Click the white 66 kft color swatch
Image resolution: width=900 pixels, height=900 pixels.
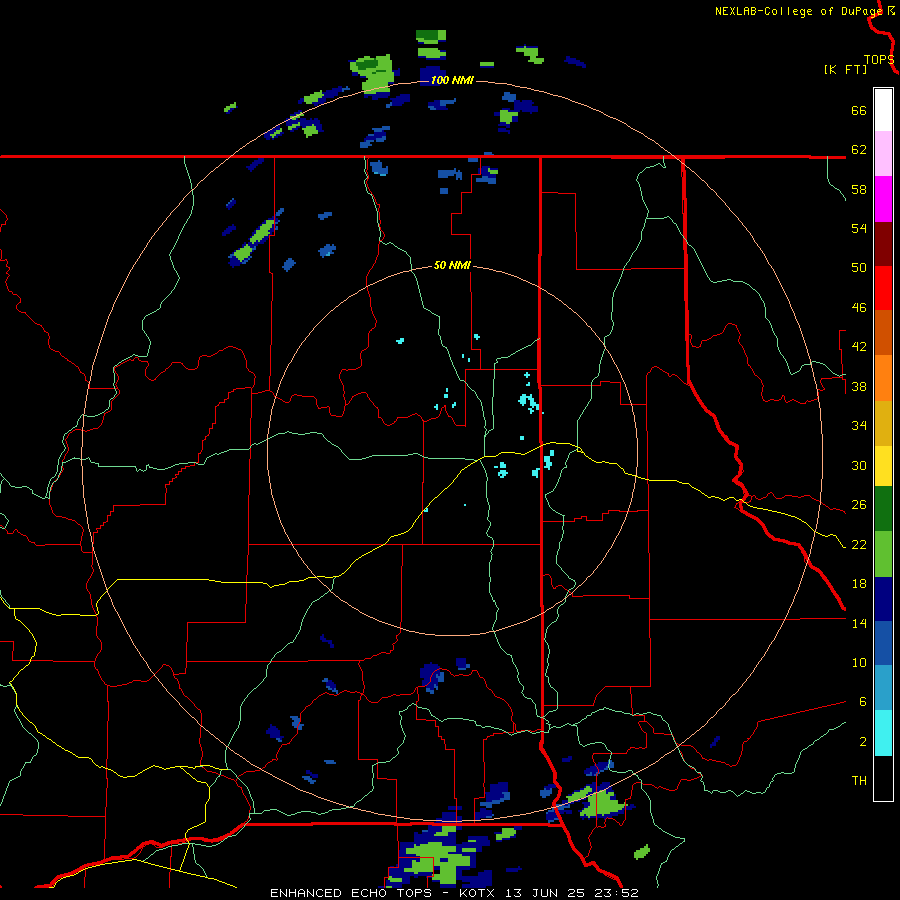point(883,110)
